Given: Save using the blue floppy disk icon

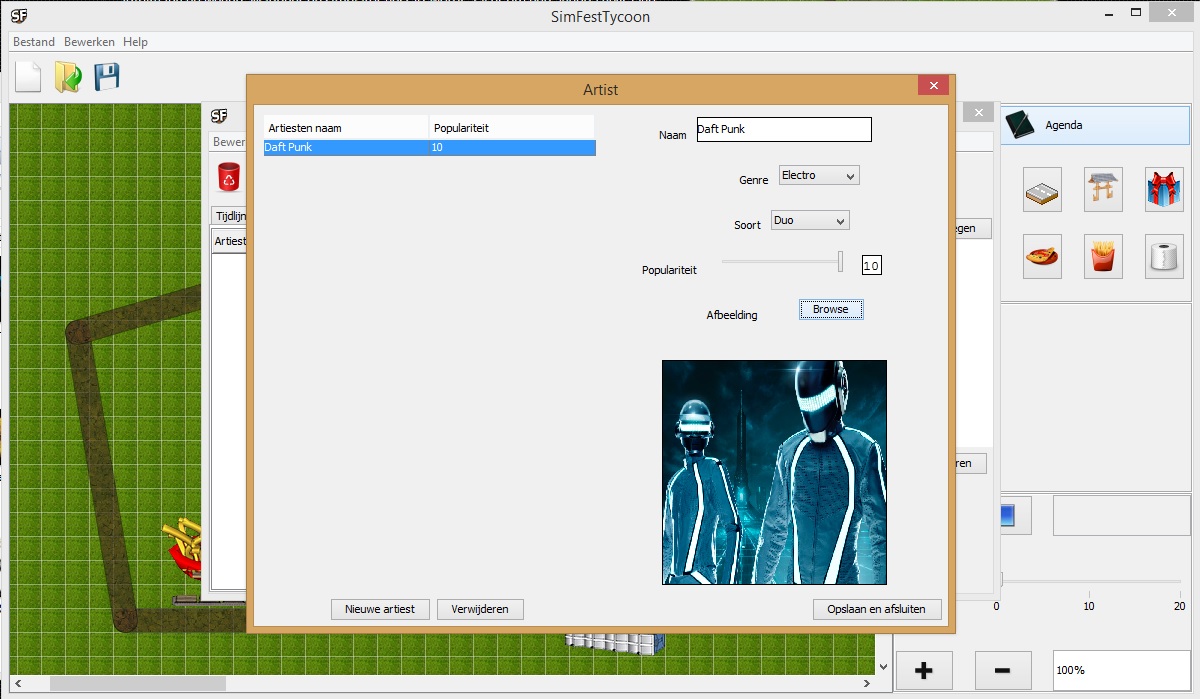Looking at the screenshot, I should click(106, 77).
